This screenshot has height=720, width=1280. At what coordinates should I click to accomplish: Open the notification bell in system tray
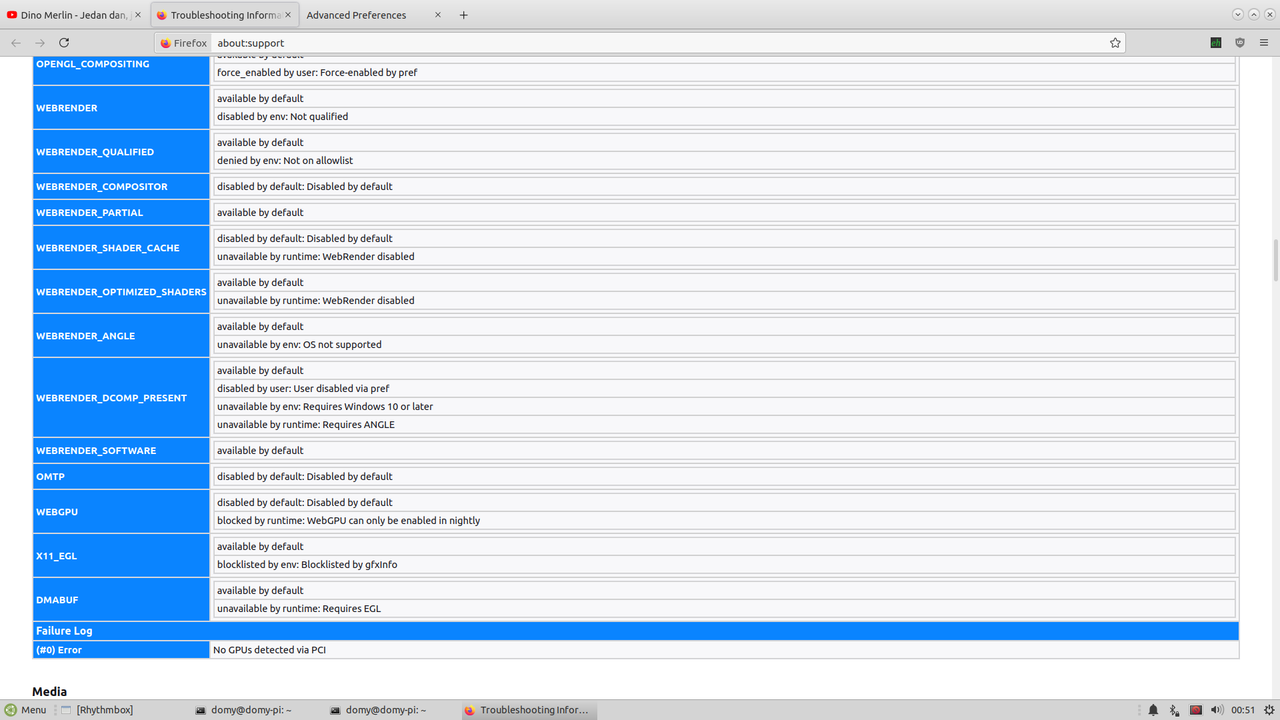pos(1152,710)
